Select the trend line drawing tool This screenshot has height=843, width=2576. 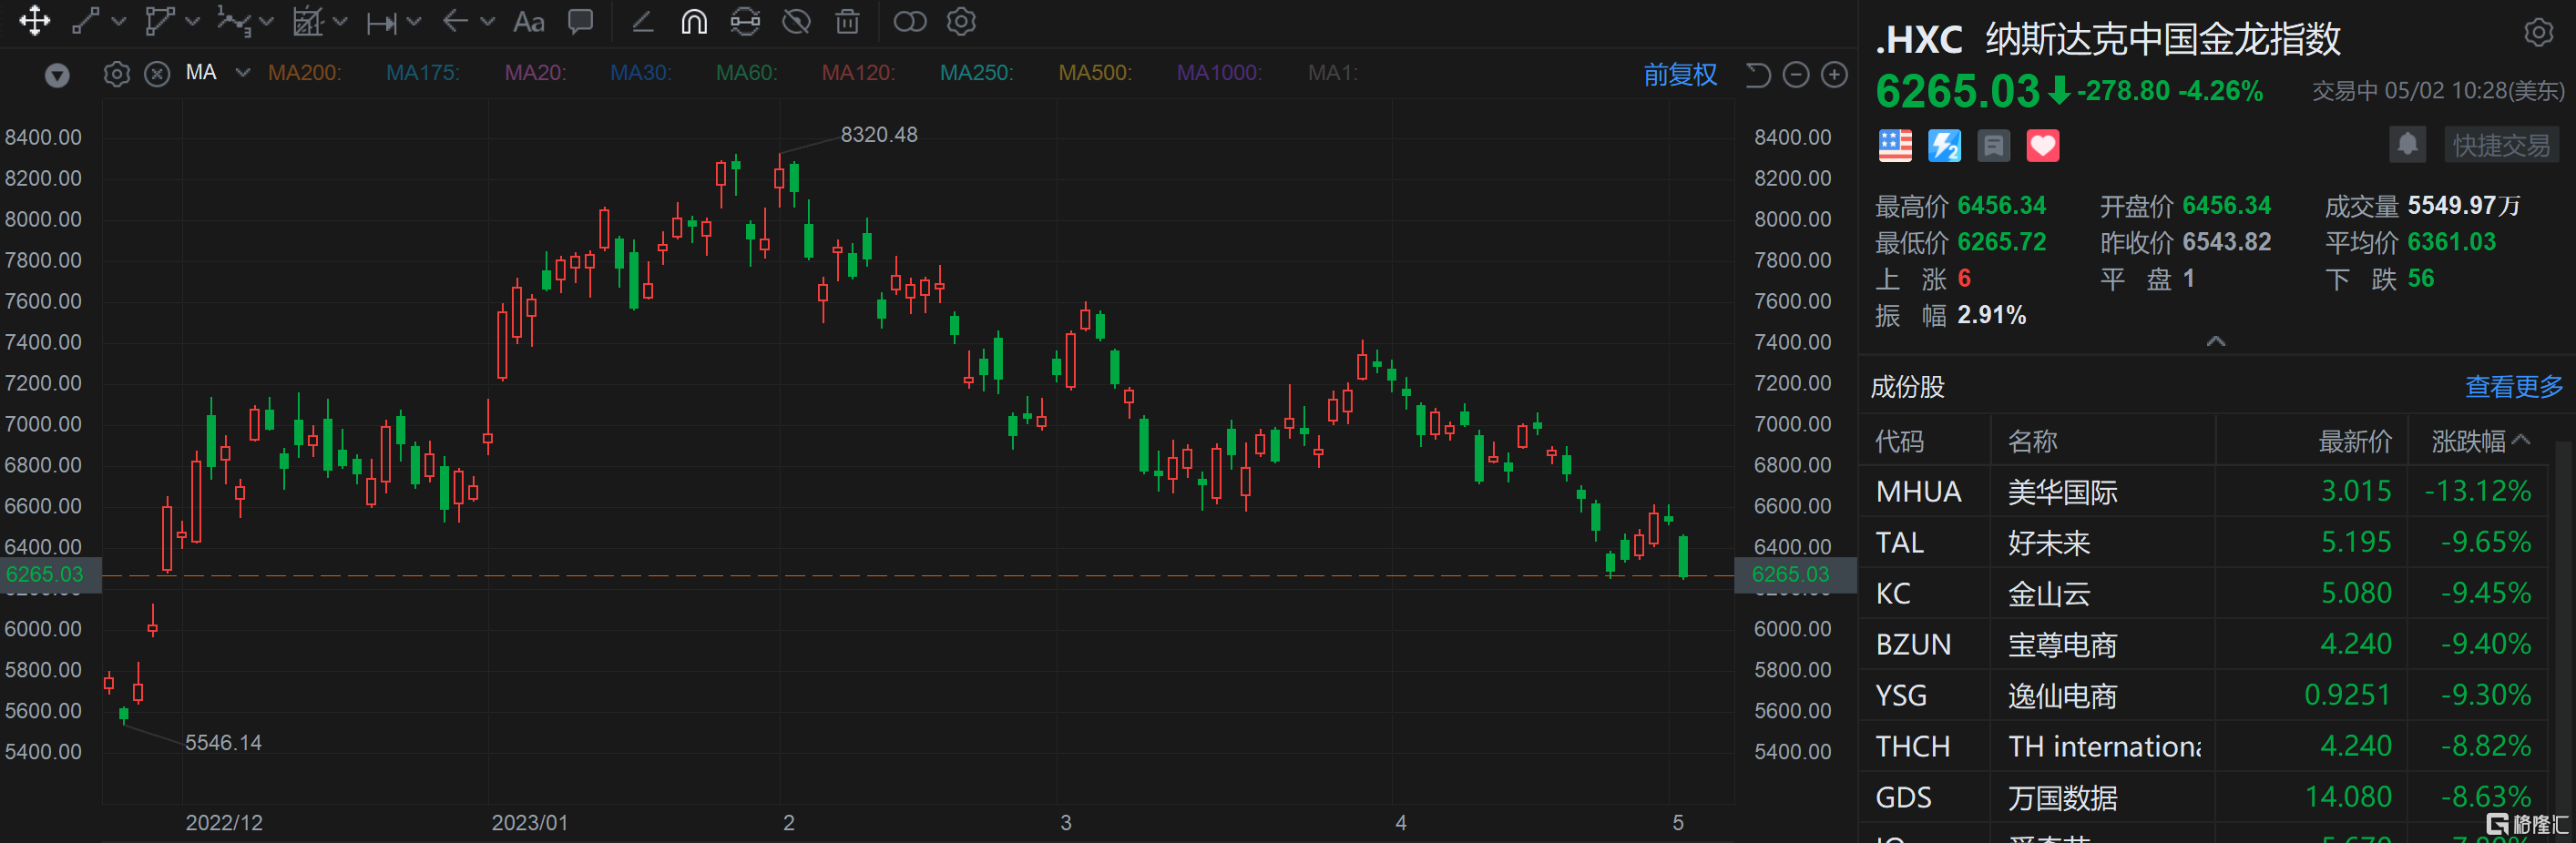[x=86, y=21]
